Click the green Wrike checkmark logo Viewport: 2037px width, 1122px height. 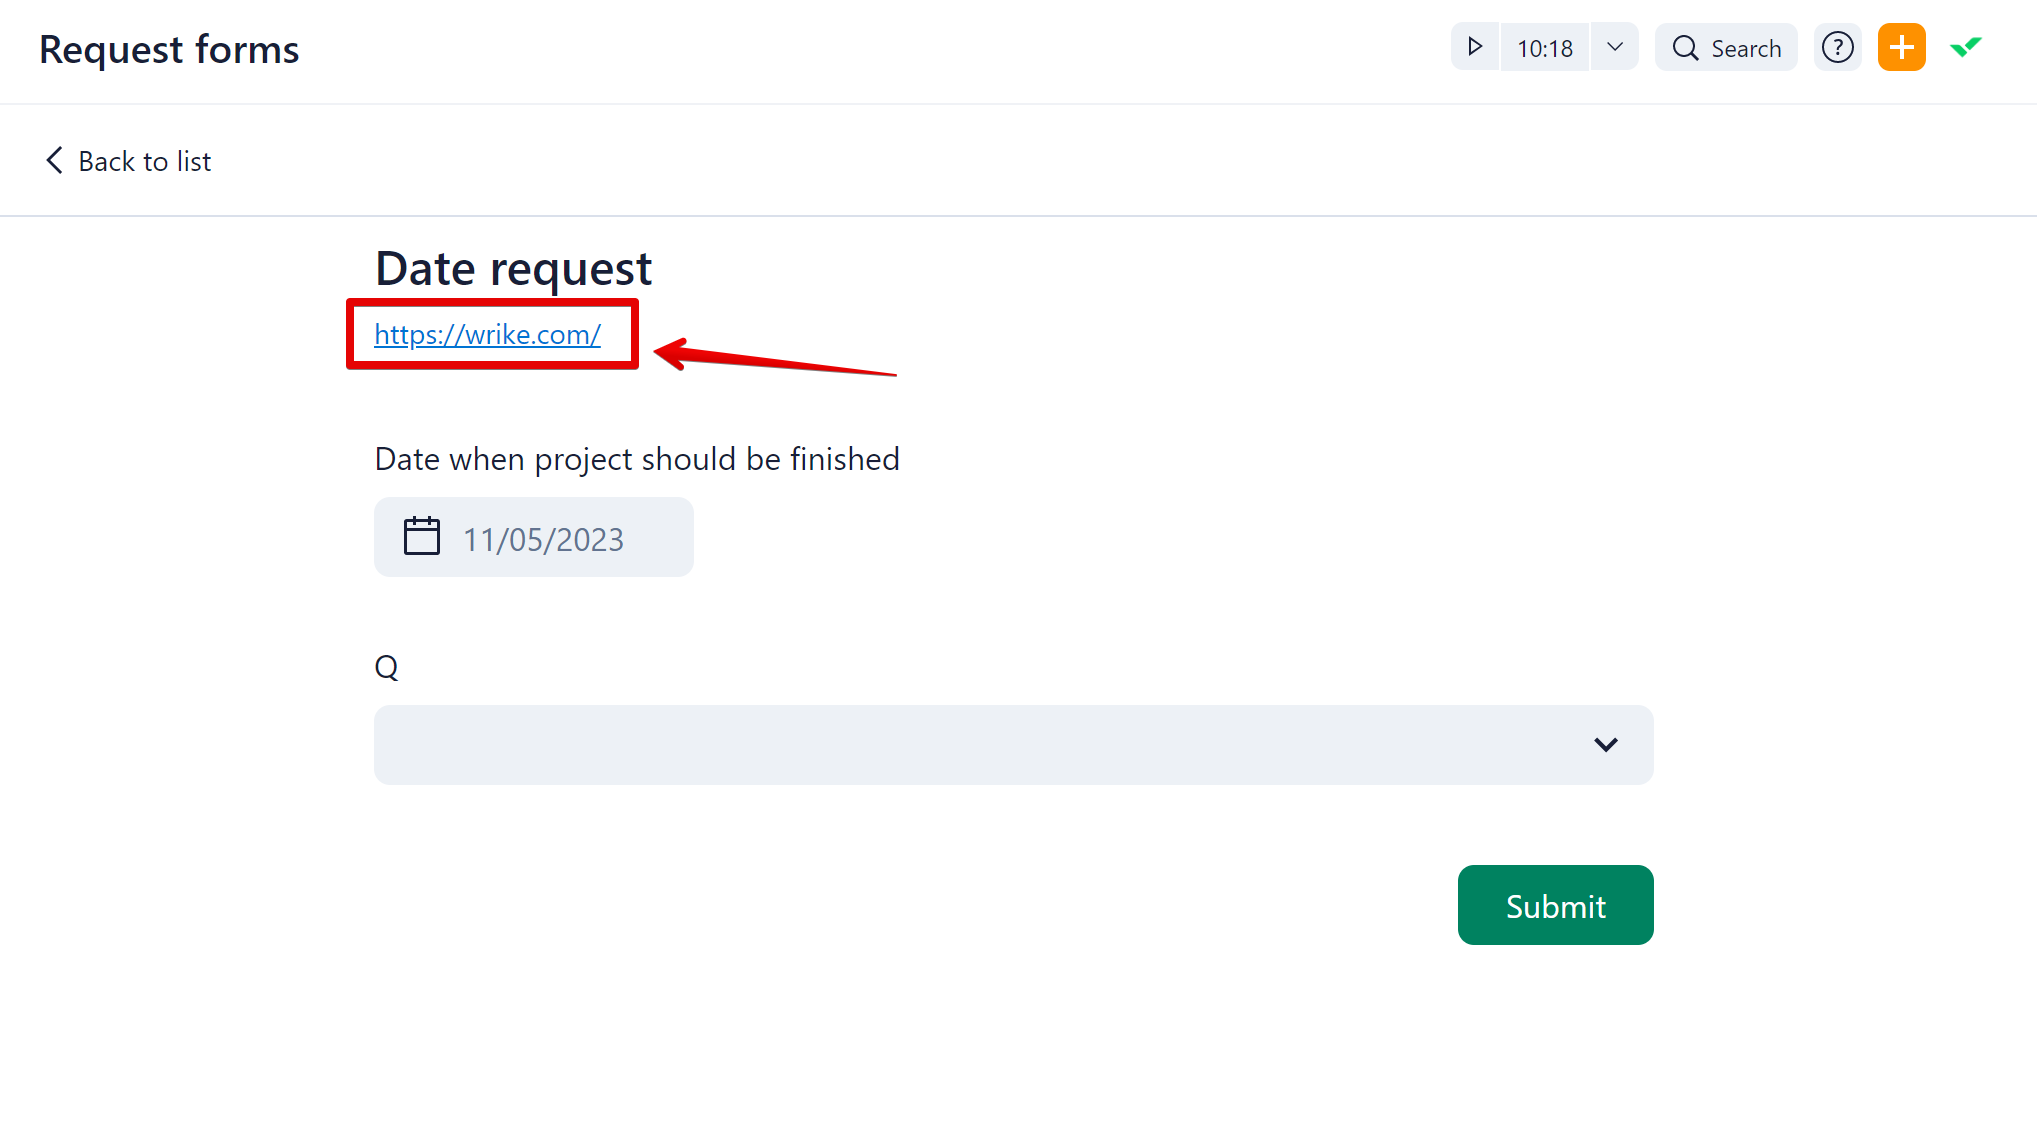click(1965, 47)
